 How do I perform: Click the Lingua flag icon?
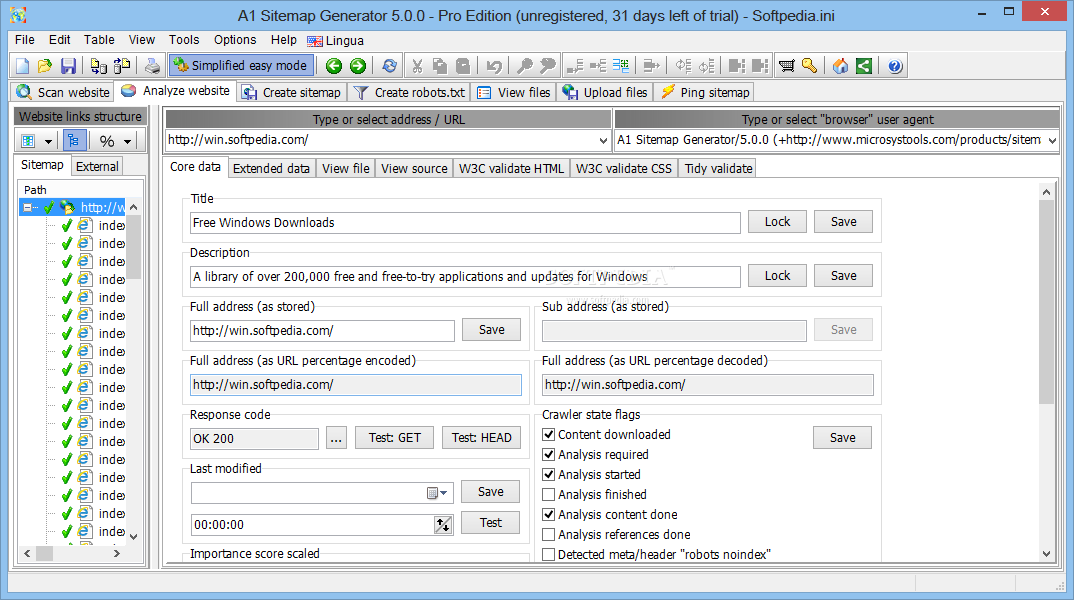314,41
